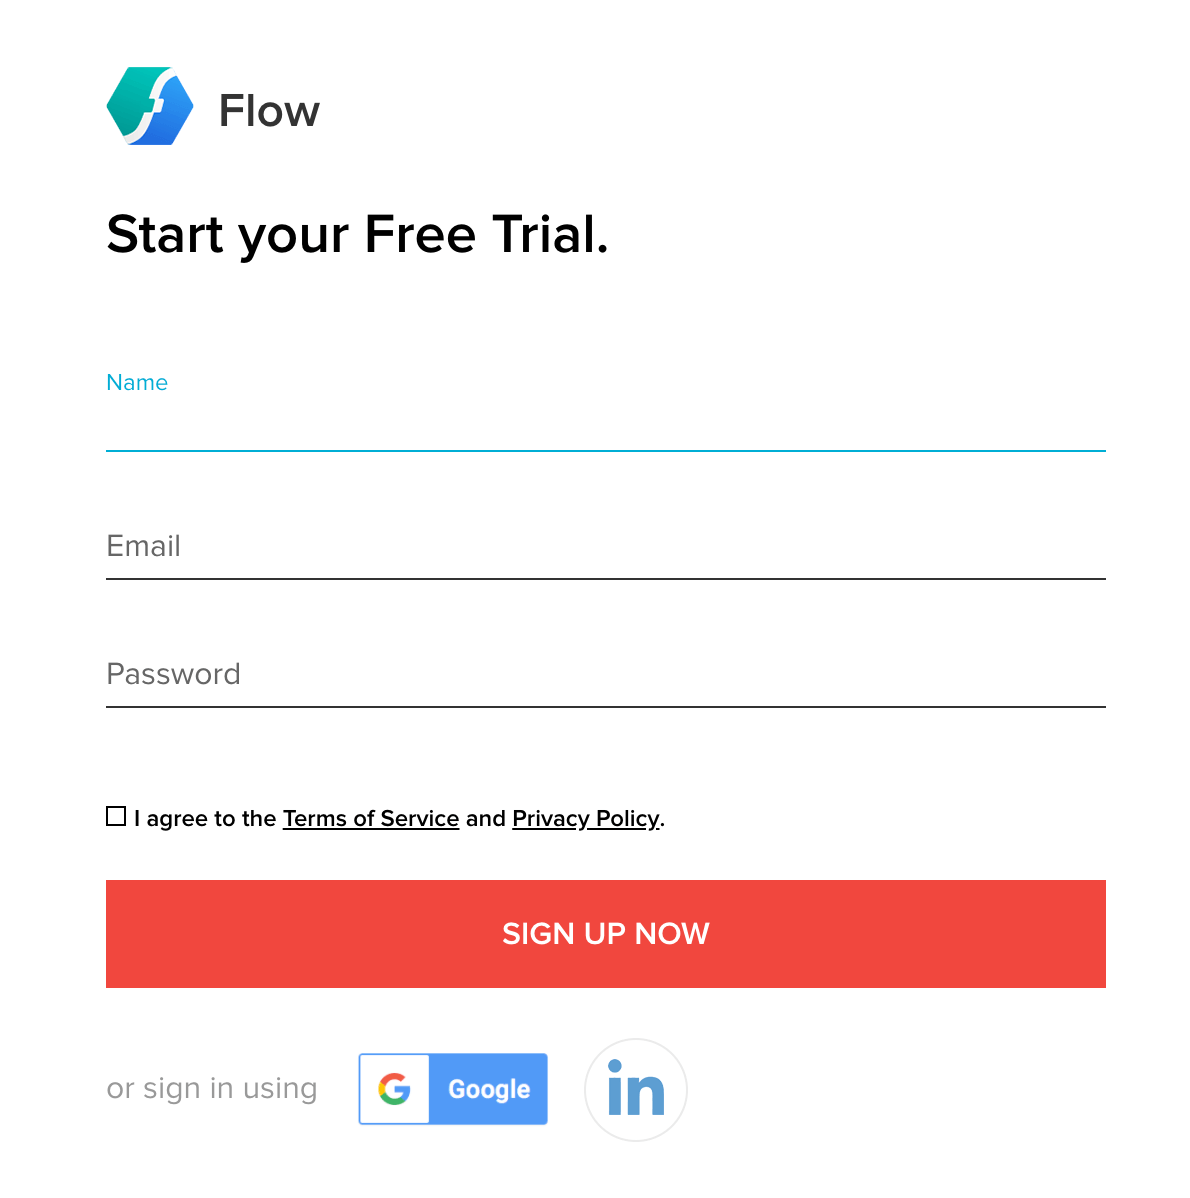Screen dimensions: 1190x1198
Task: Click the word "and" between policy links
Action: [486, 819]
